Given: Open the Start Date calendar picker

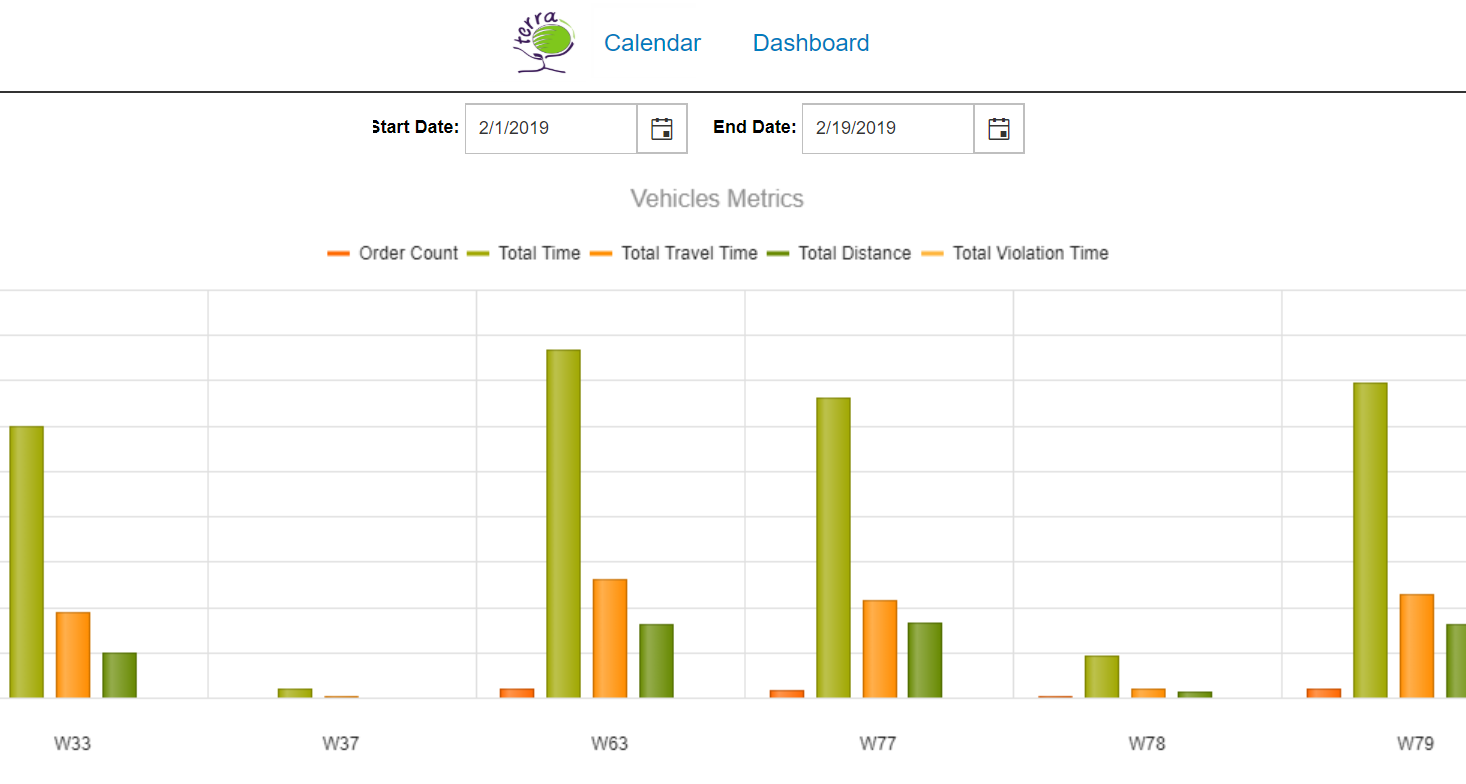Looking at the screenshot, I should [662, 128].
